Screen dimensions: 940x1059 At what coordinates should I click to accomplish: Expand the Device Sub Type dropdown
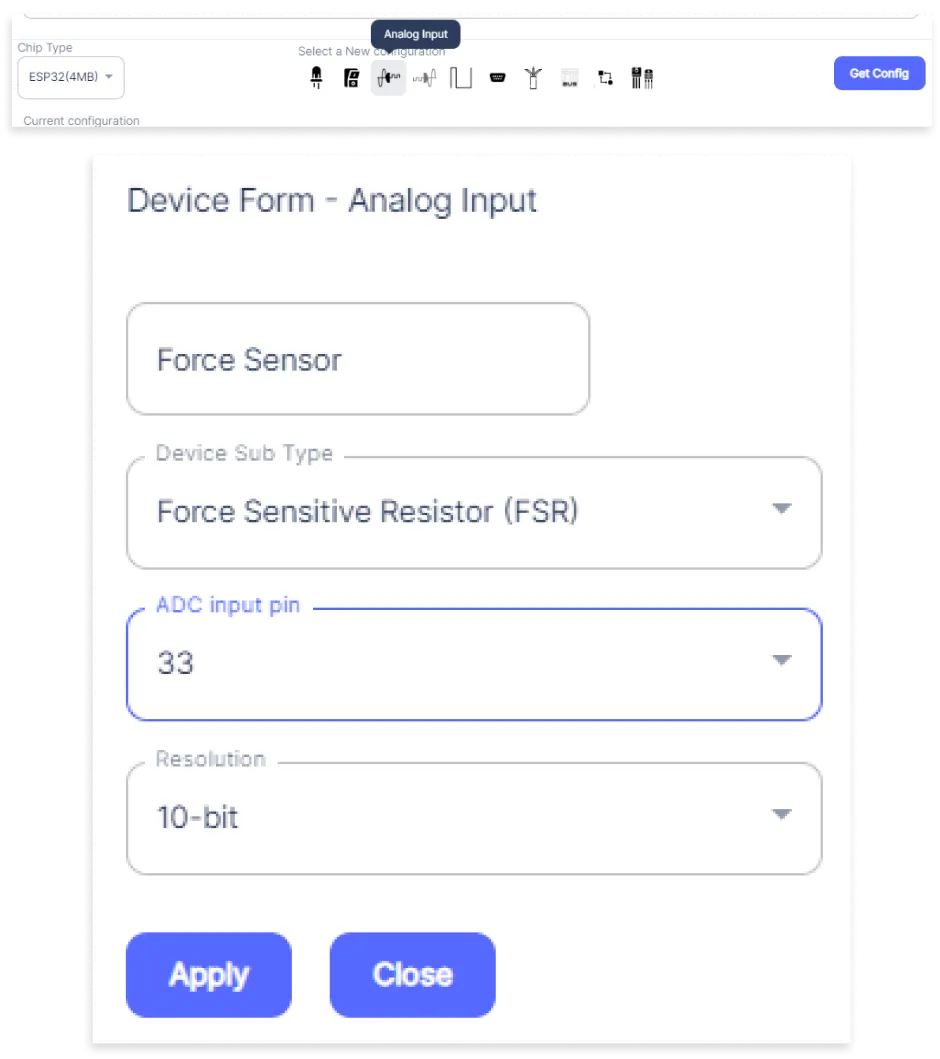tap(474, 512)
